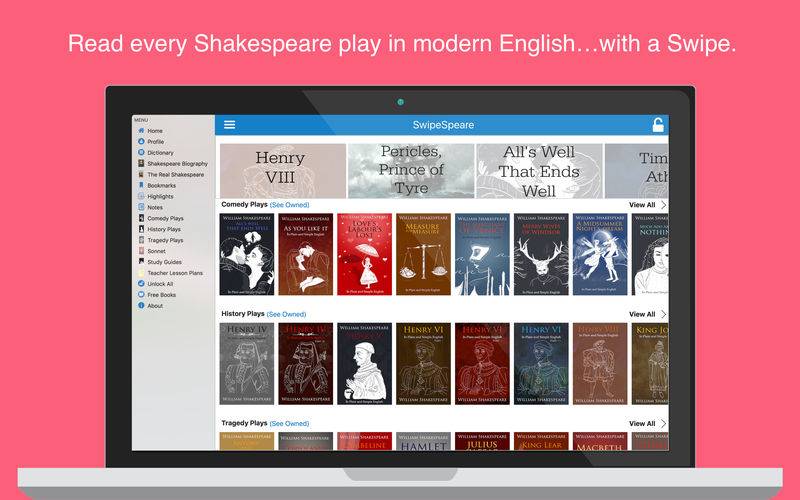Open the Merry Wives of Windsor cover
Screen dimensions: 800x500
tap(541, 254)
